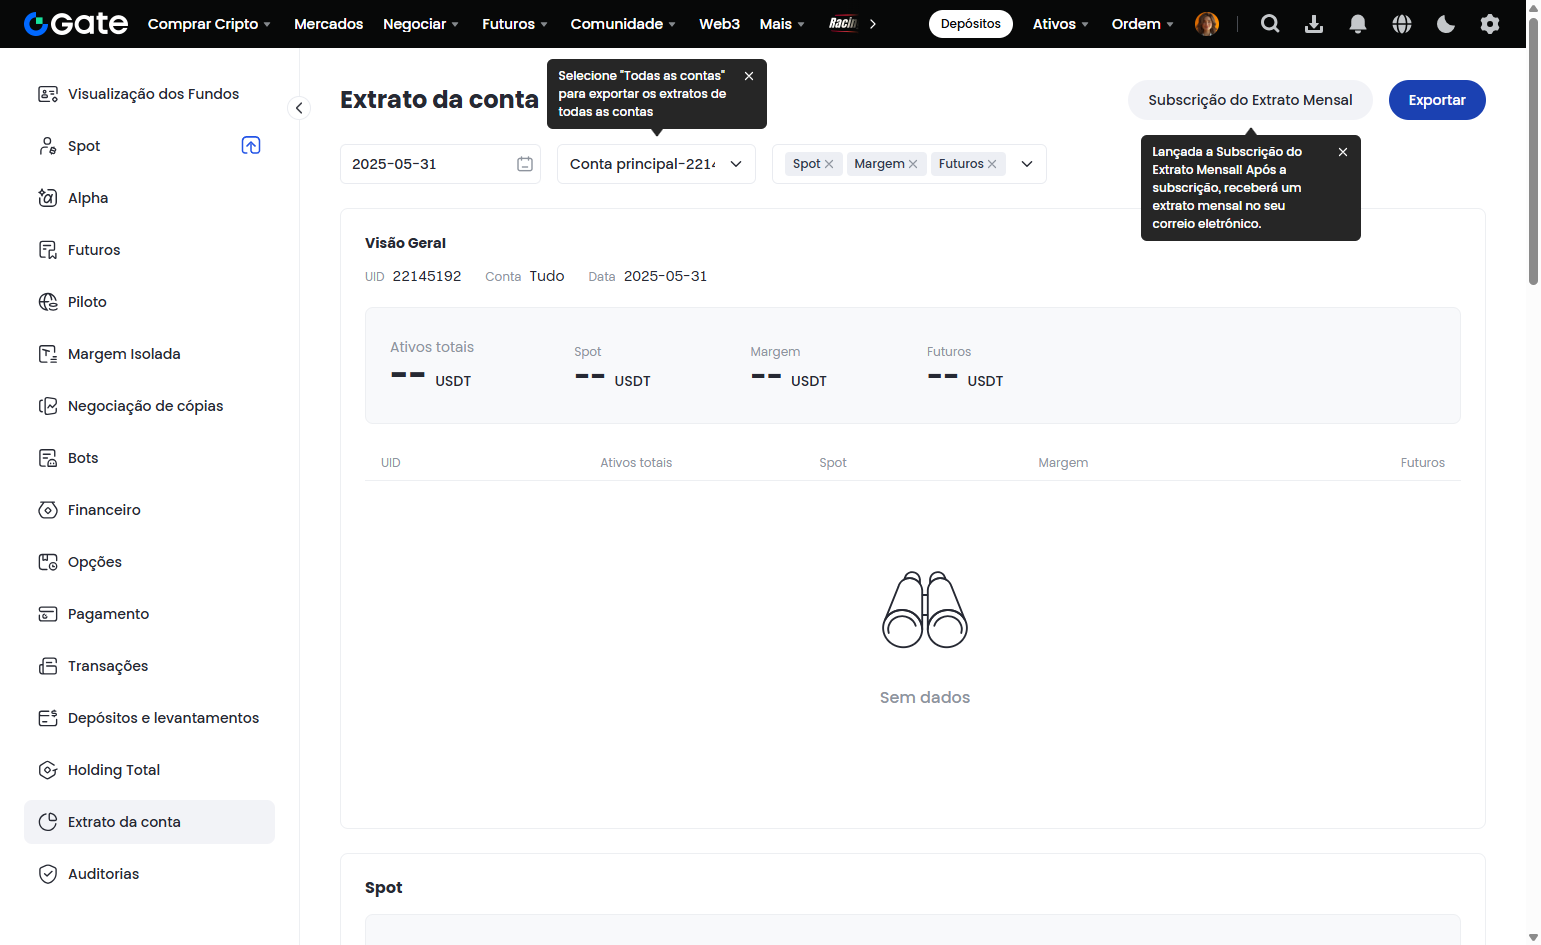Open notifications bell
This screenshot has height=945, width=1541.
[x=1358, y=24]
